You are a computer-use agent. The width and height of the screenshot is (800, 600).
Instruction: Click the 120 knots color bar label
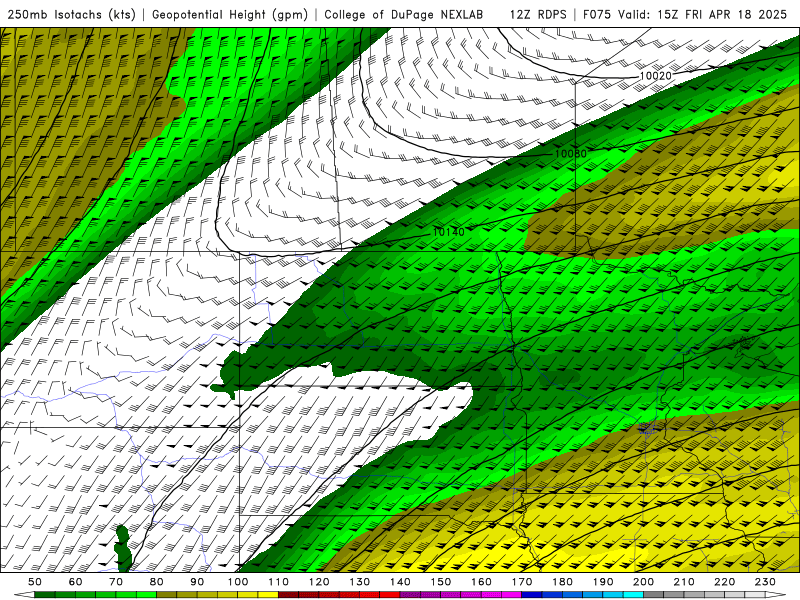point(319,582)
